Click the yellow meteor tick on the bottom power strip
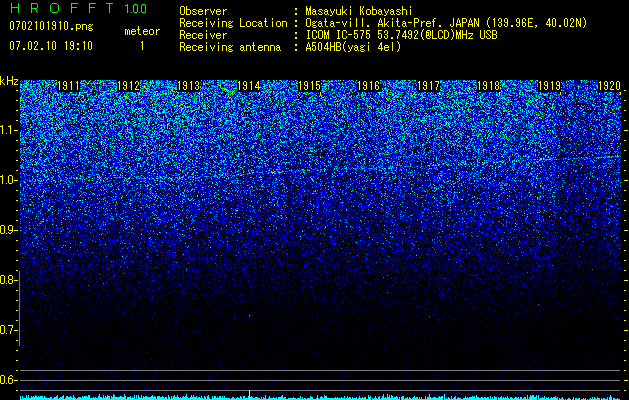This screenshot has height=400, width=629. (249, 395)
